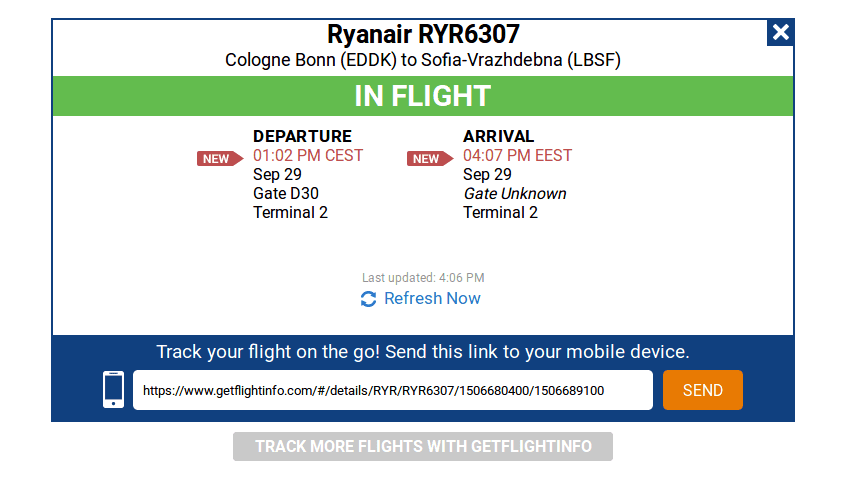
Task: Click the mobile phone icon
Action: click(x=114, y=390)
